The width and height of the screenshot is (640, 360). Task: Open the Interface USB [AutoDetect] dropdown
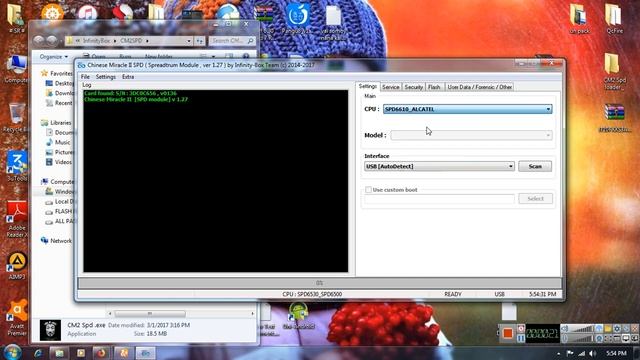click(x=439, y=167)
